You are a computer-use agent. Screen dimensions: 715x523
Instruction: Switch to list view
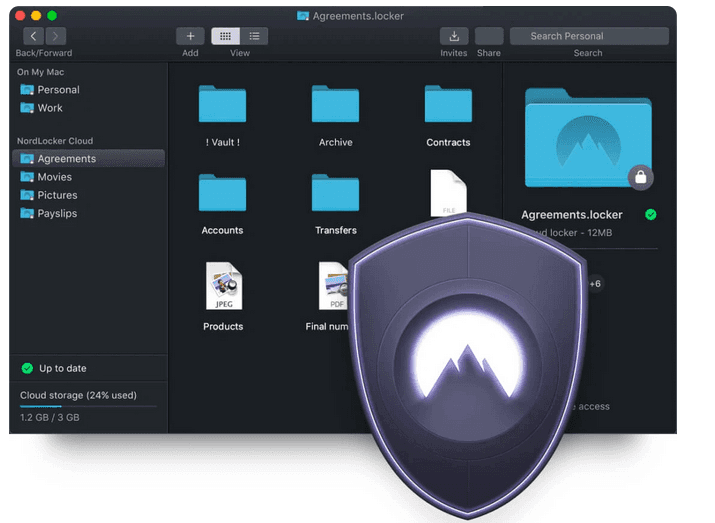click(254, 36)
